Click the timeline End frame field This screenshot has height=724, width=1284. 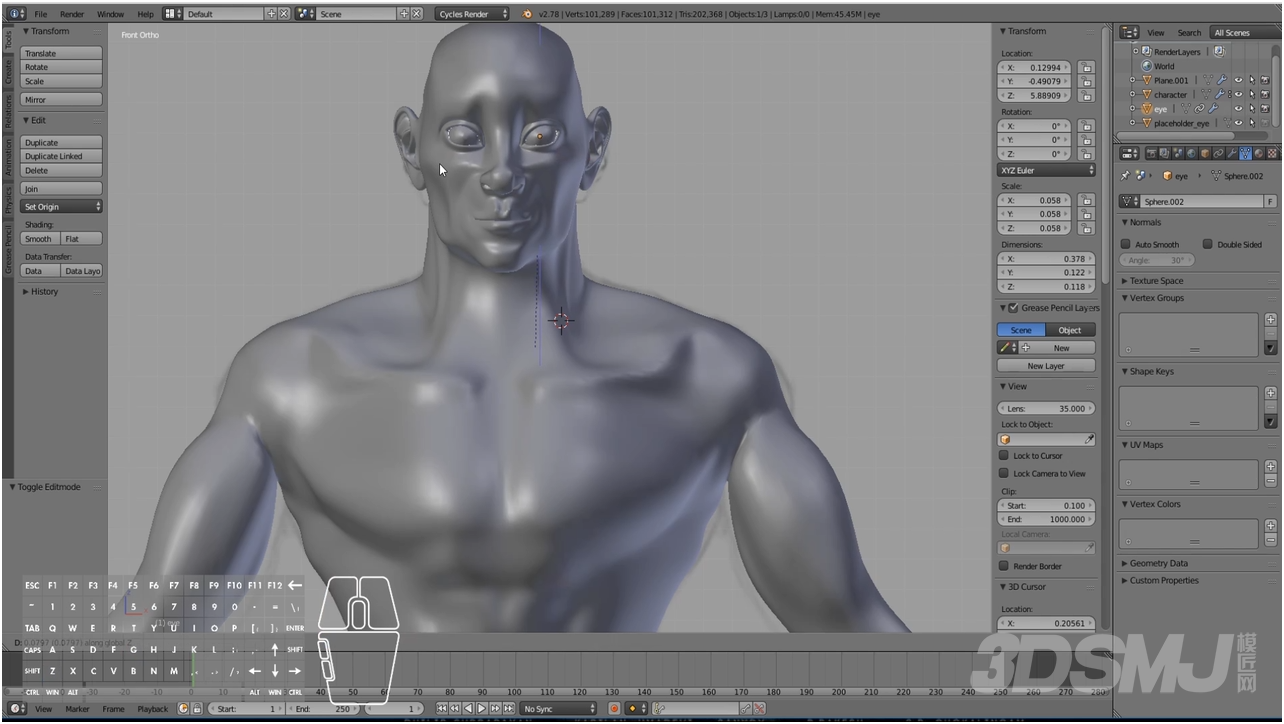coord(324,709)
